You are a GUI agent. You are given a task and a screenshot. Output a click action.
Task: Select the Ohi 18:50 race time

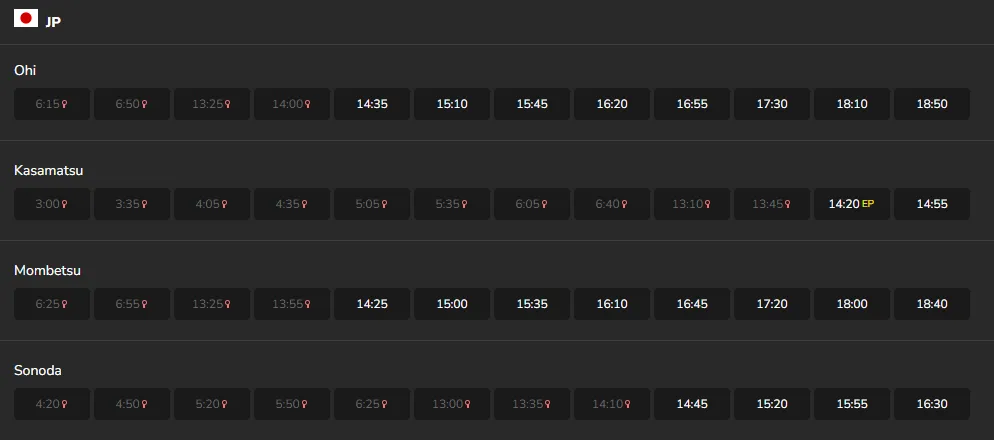click(x=932, y=104)
